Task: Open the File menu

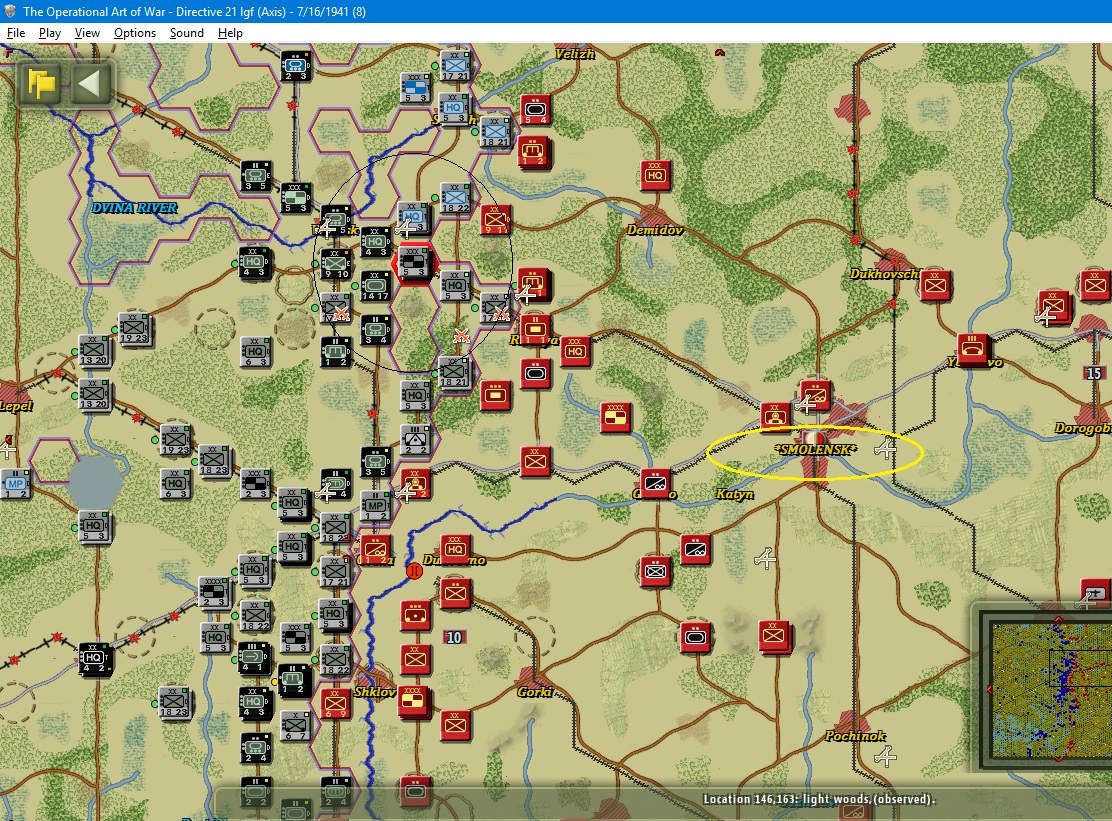Action: (16, 33)
